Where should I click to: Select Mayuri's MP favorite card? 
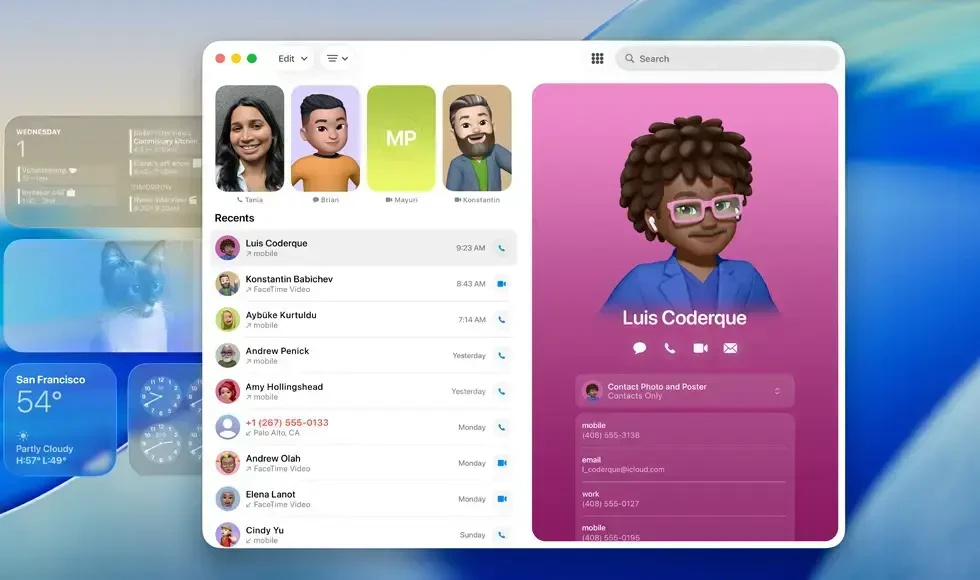(x=401, y=138)
